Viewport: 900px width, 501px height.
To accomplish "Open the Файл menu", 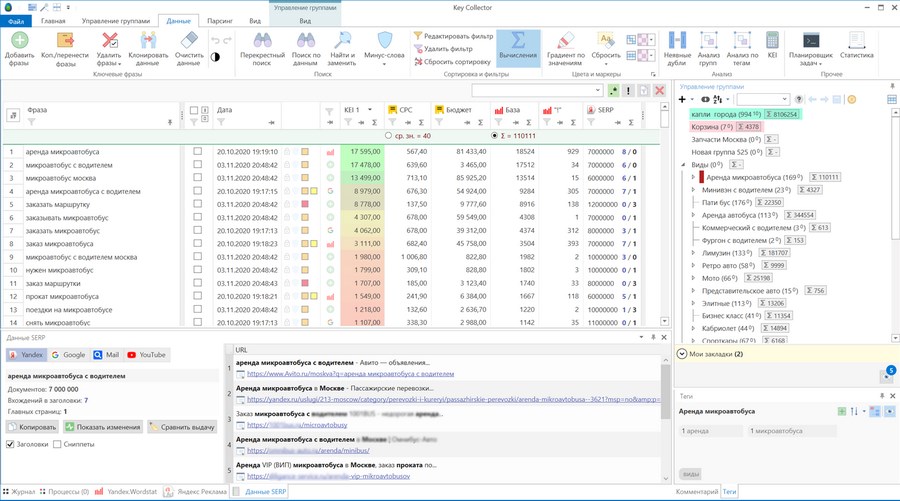I will (16, 21).
